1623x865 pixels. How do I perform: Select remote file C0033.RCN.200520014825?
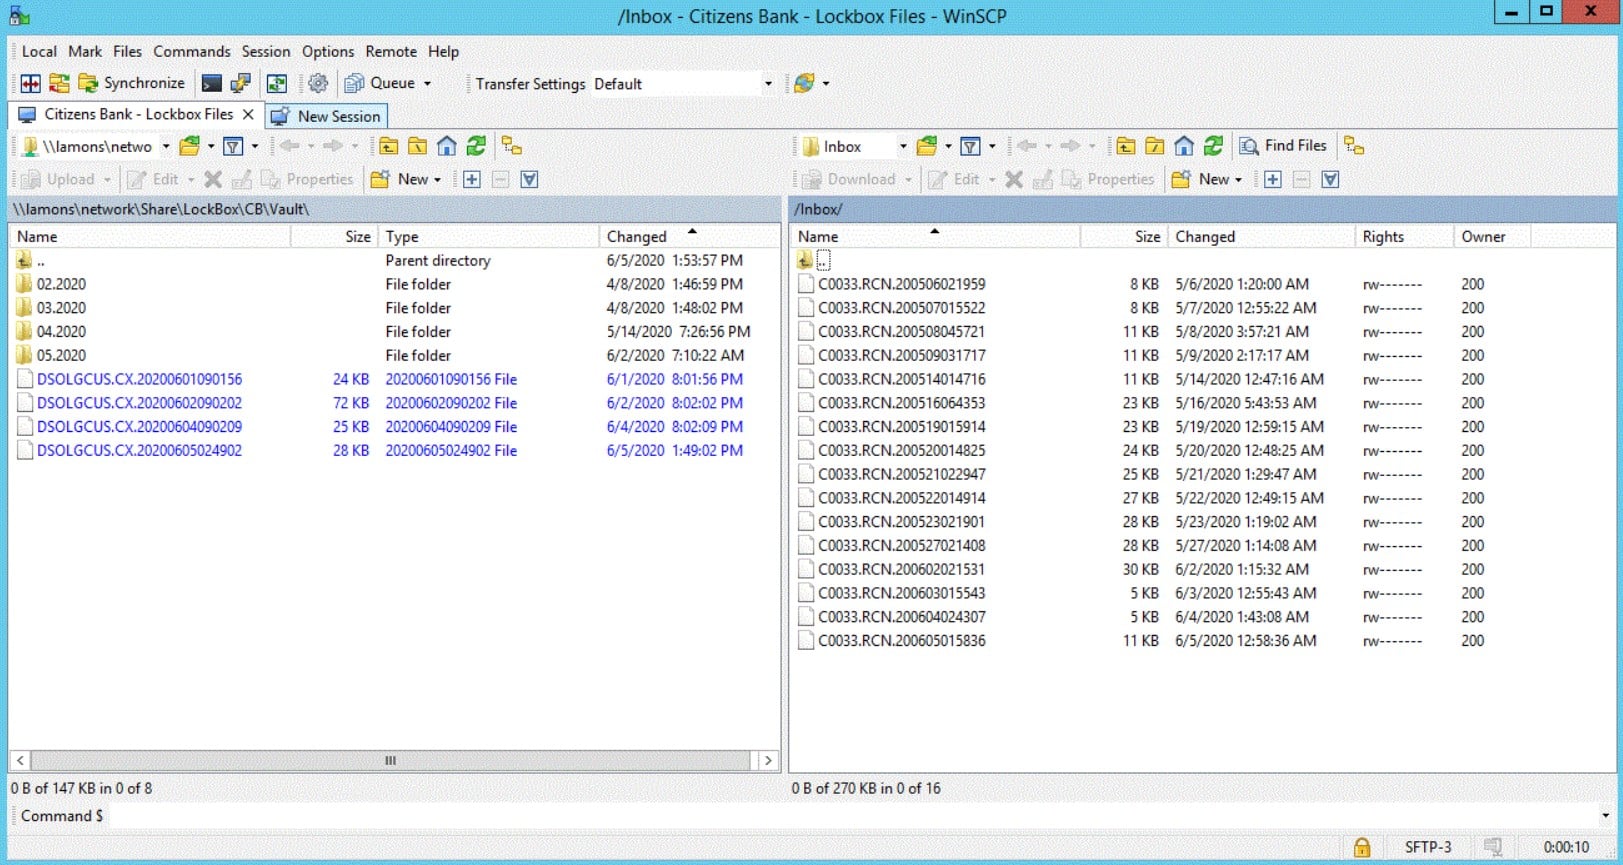point(901,450)
